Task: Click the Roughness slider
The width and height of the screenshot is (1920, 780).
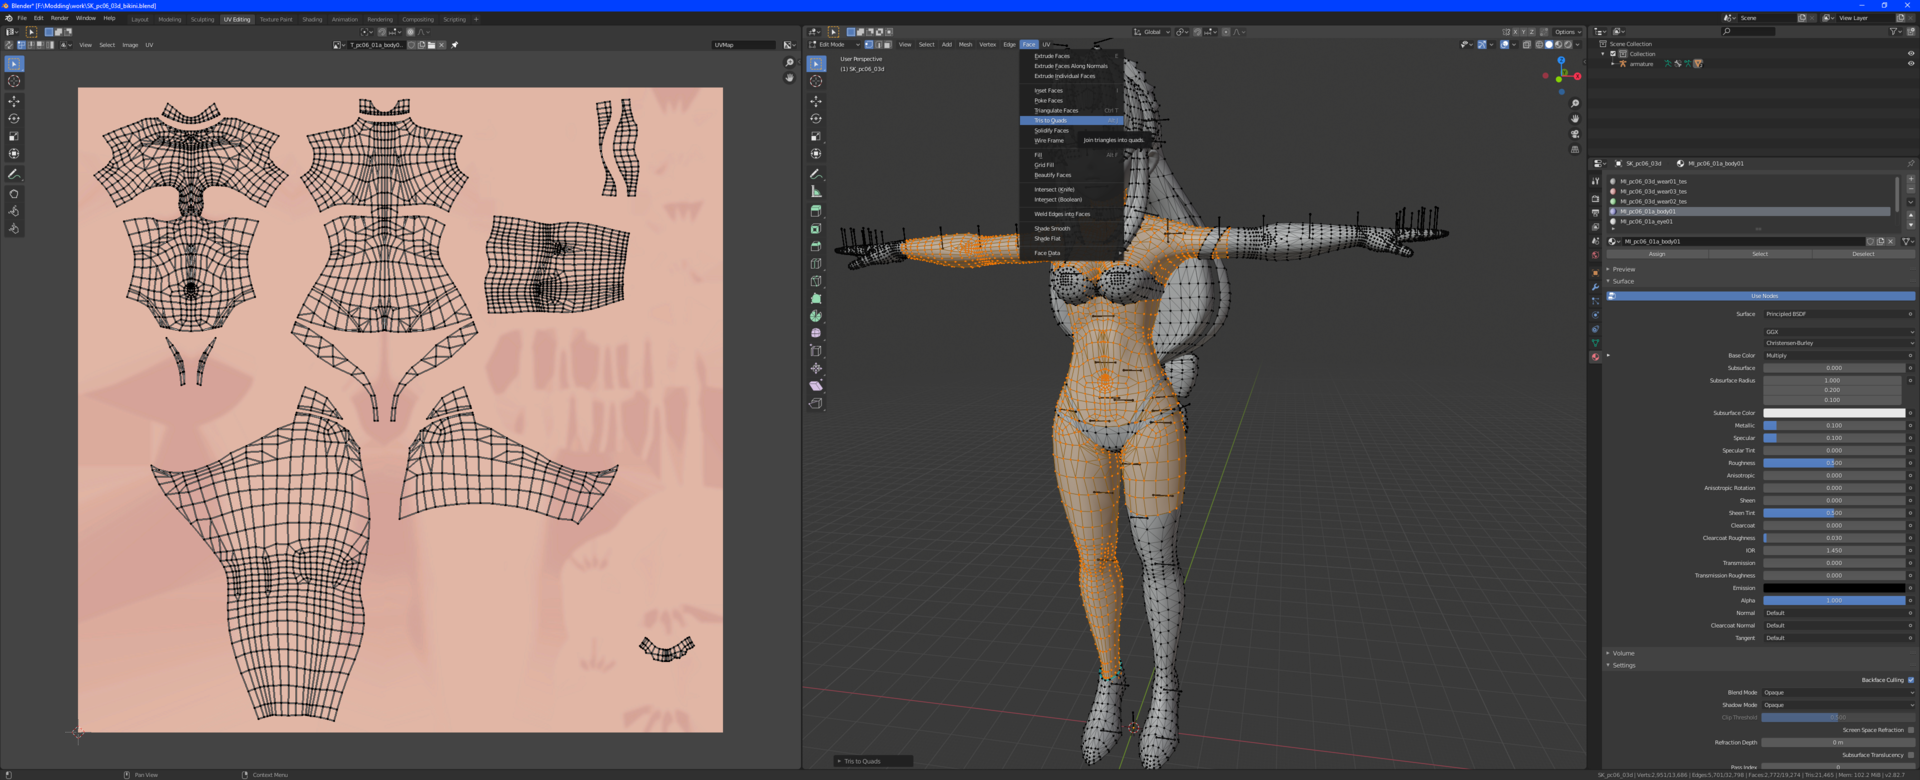Action: tap(1834, 463)
